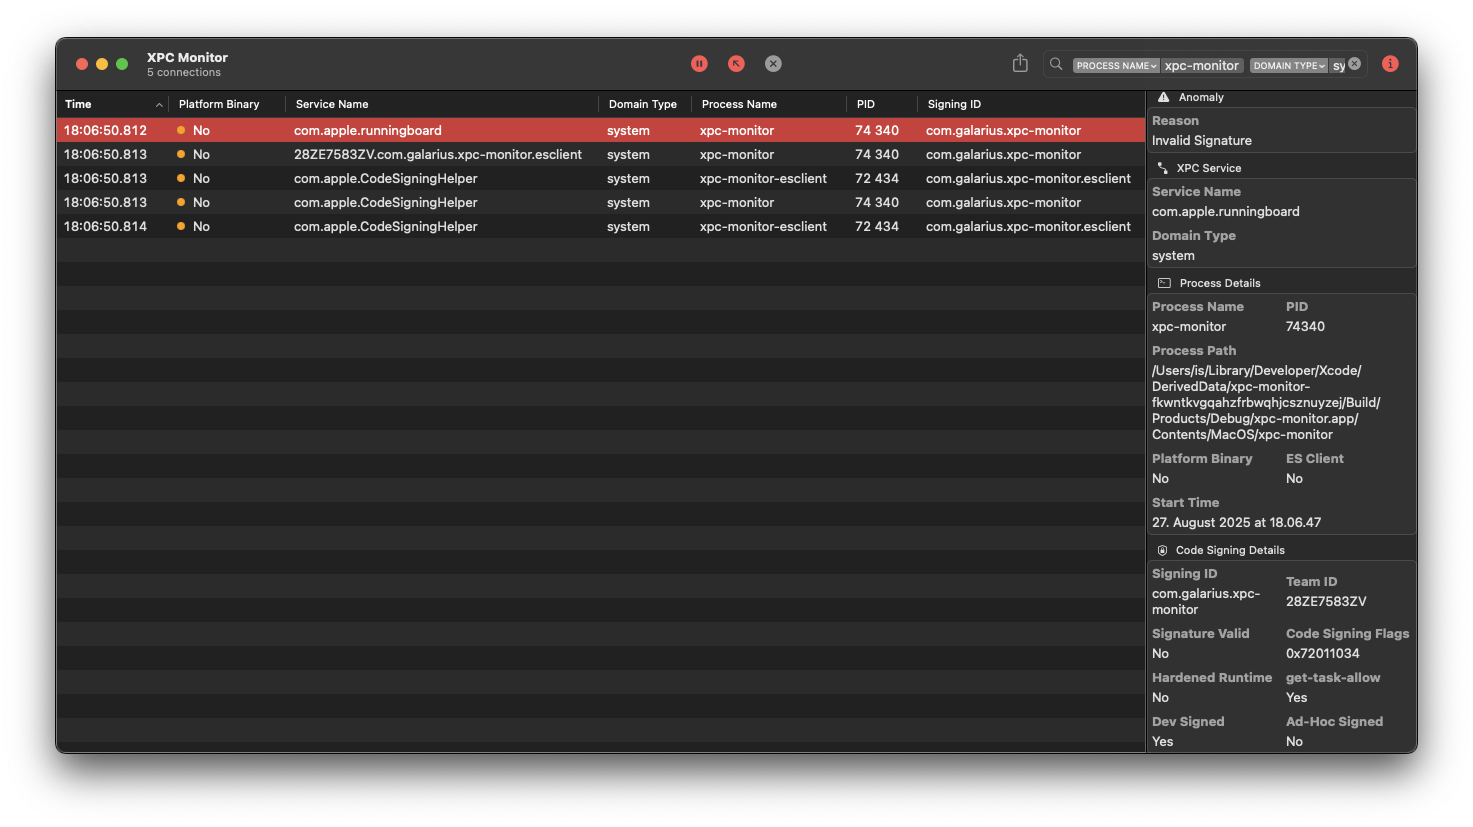Click the xpc-monitor search token text
This screenshot has height=827, width=1473.
pos(1201,66)
